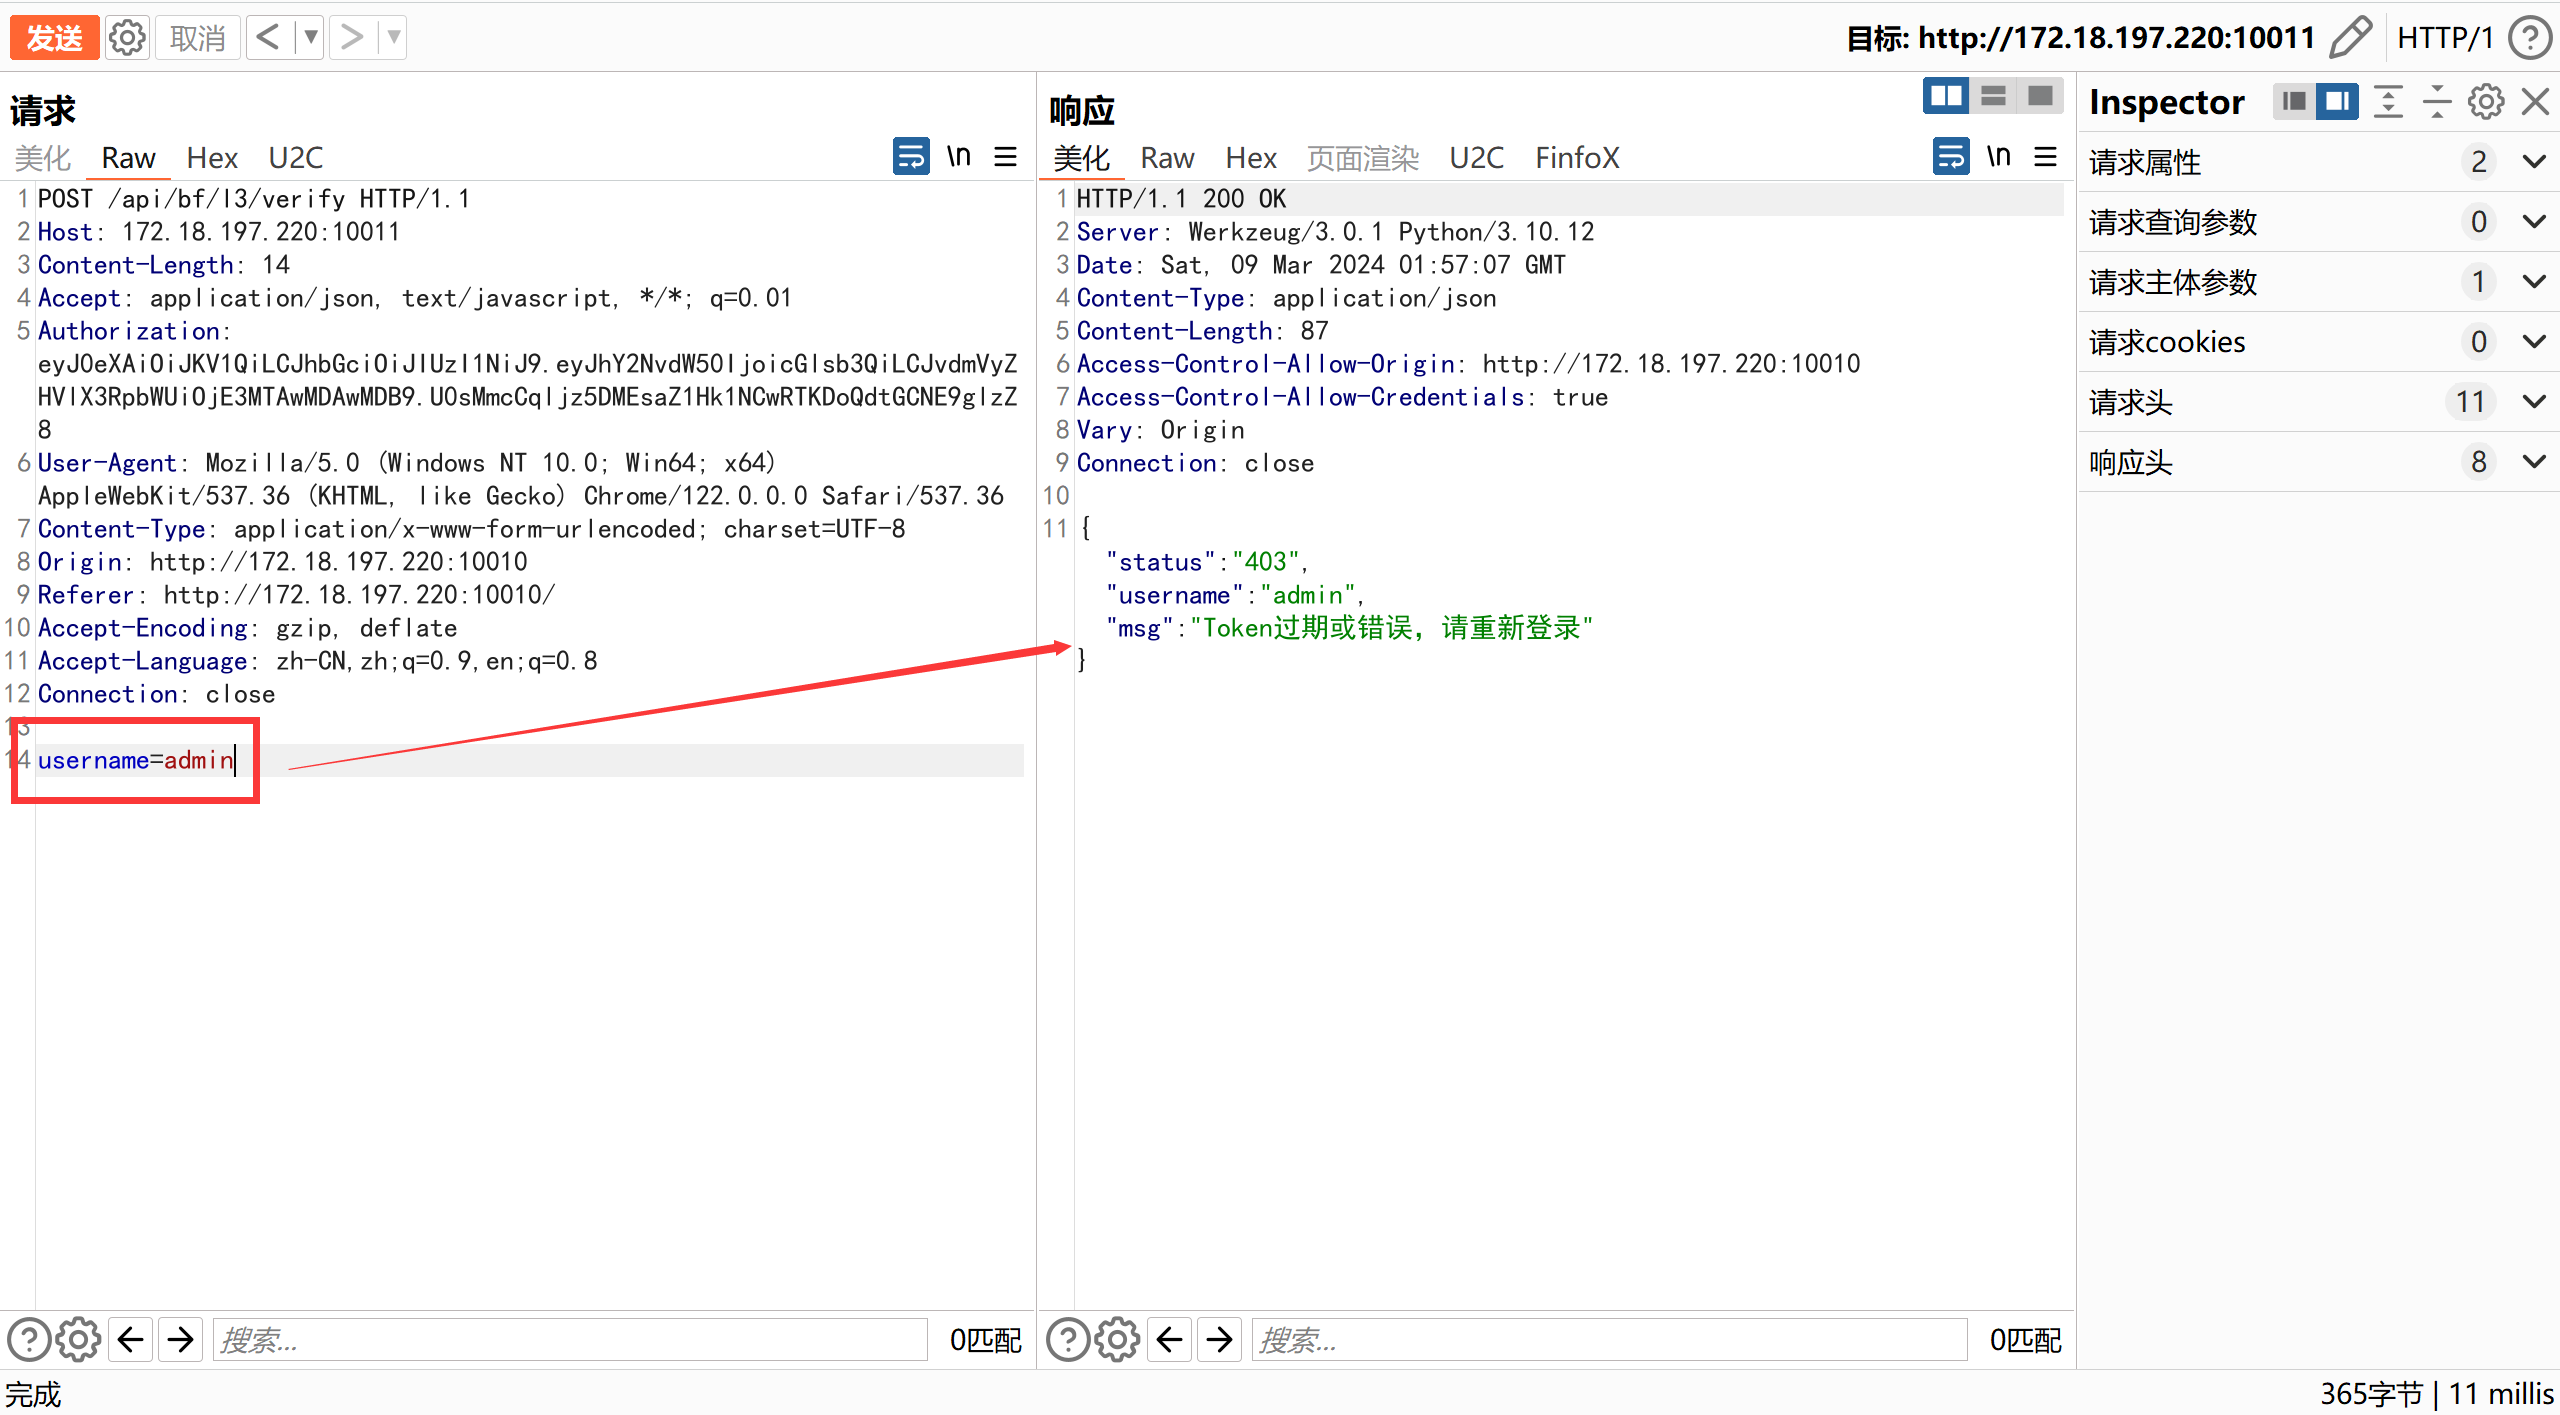This screenshot has height=1415, width=2560.
Task: Click the HTTP/1 protocol selector
Action: (2445, 38)
